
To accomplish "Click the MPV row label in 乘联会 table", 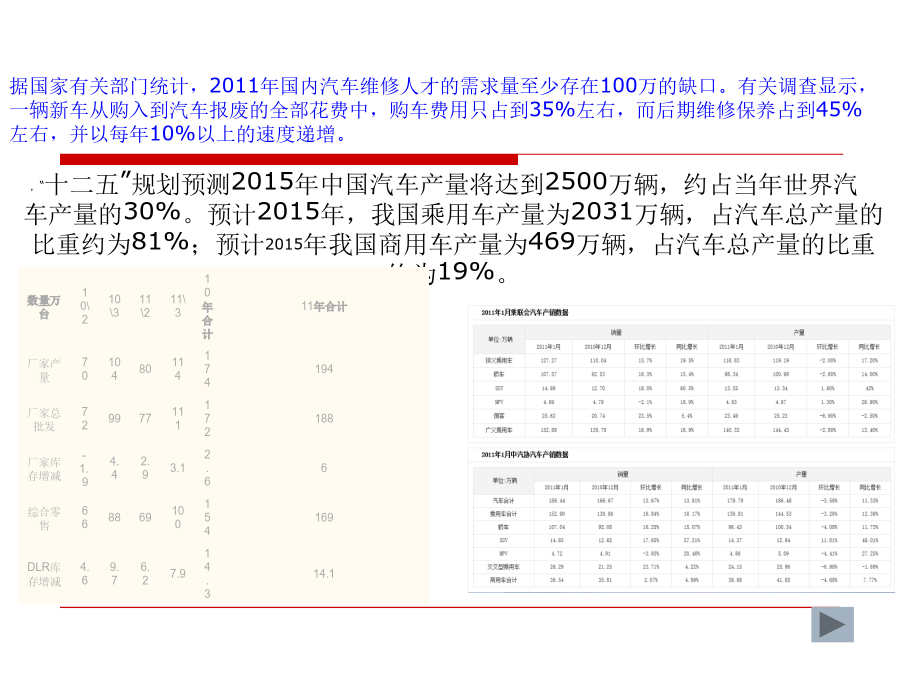I will 499,402.
